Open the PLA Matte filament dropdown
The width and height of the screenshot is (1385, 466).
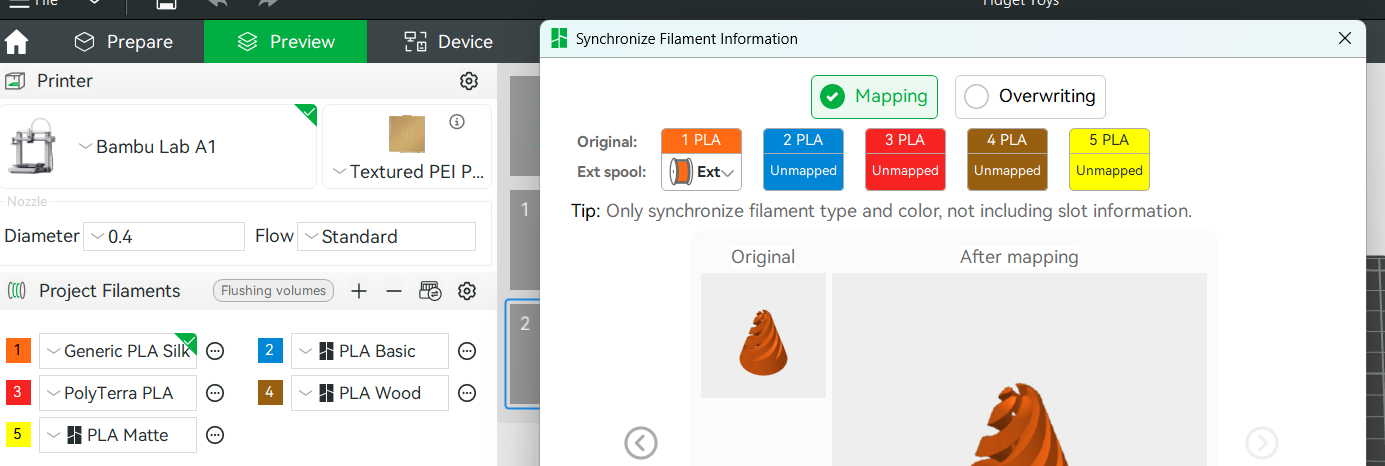(118, 435)
